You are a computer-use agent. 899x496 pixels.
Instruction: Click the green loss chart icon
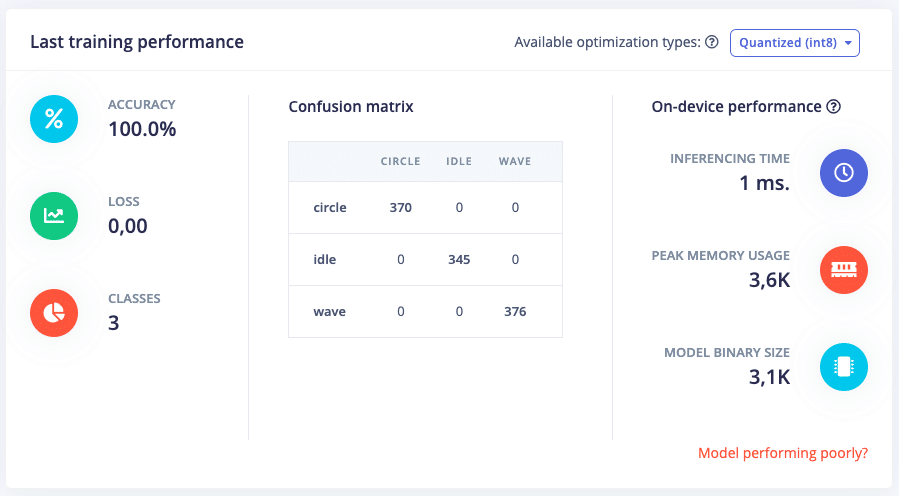pyautogui.click(x=54, y=216)
